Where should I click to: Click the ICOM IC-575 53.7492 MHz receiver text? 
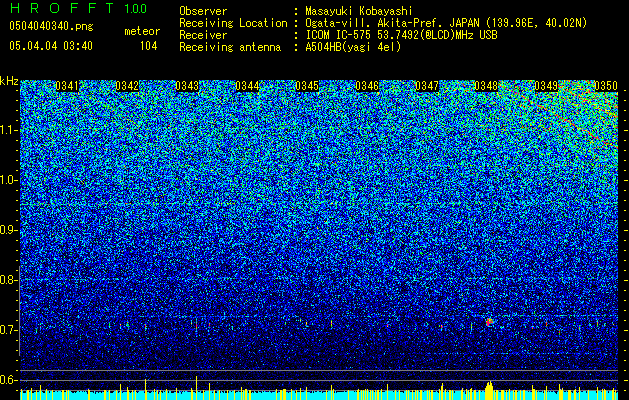point(401,35)
